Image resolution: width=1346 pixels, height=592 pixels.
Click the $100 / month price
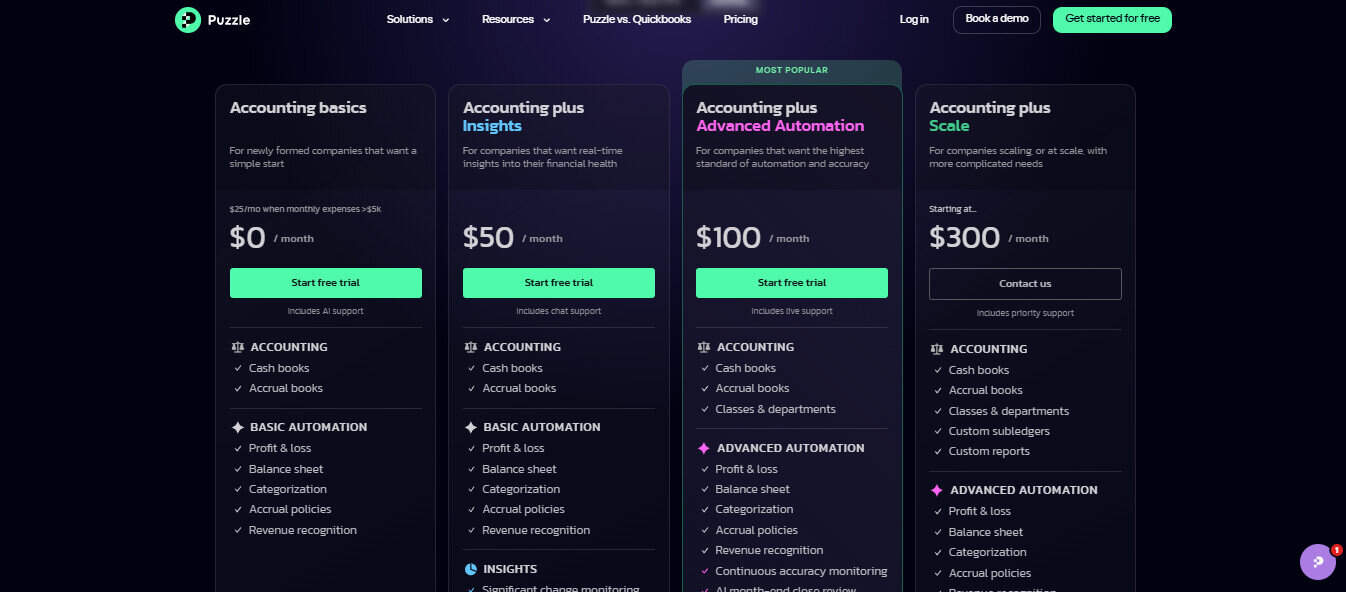[753, 237]
